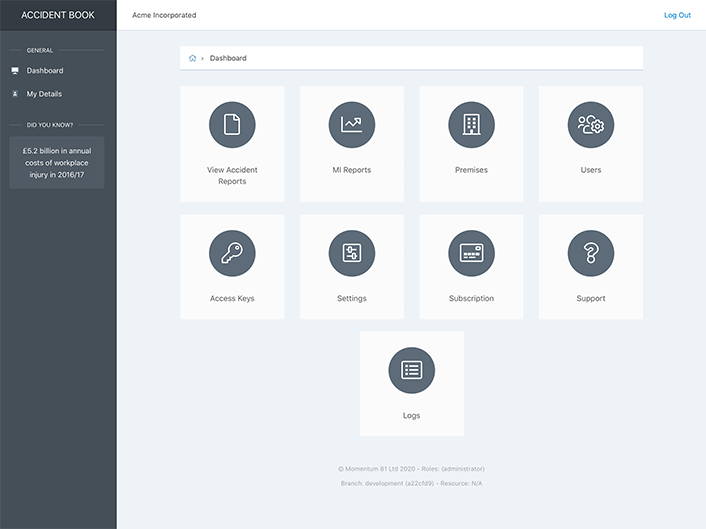This screenshot has height=529, width=706.
Task: Open the Access Keys key icon
Action: pyautogui.click(x=232, y=254)
